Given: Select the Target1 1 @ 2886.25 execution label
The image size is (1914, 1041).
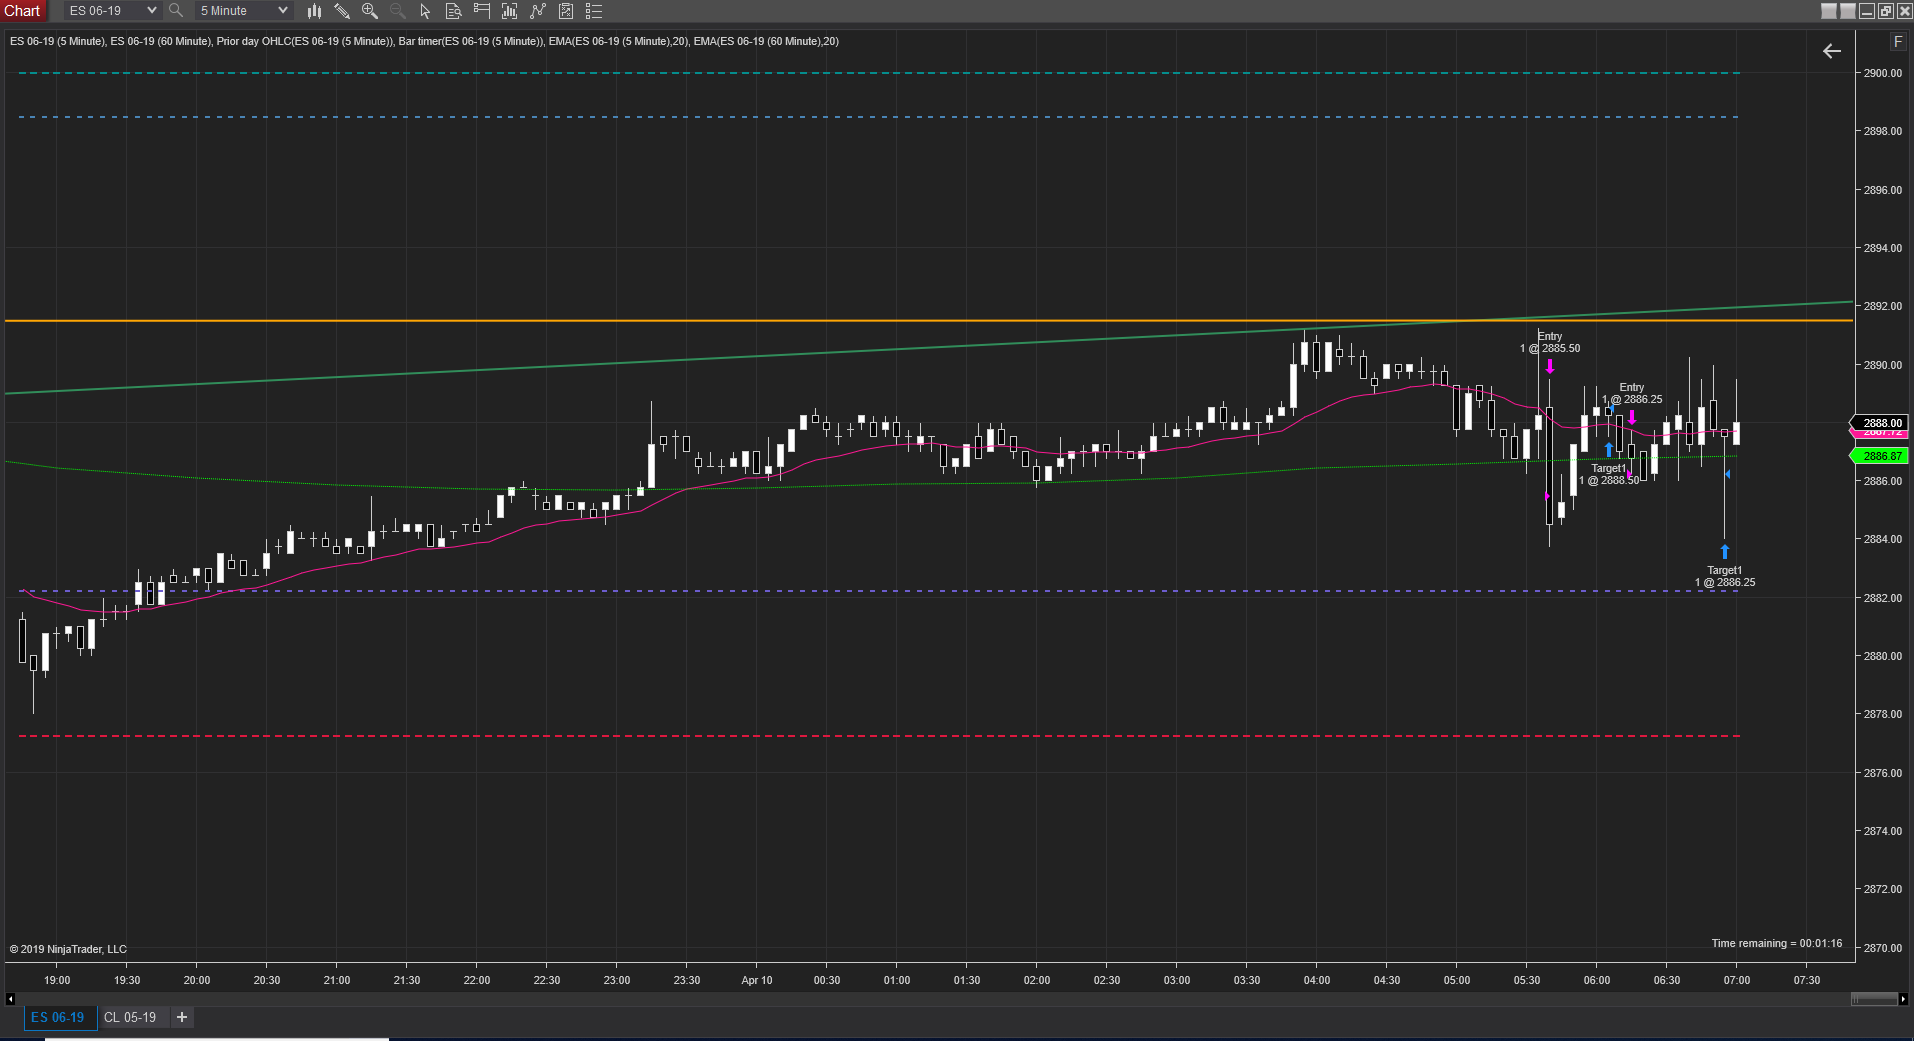Looking at the screenshot, I should coord(1725,576).
